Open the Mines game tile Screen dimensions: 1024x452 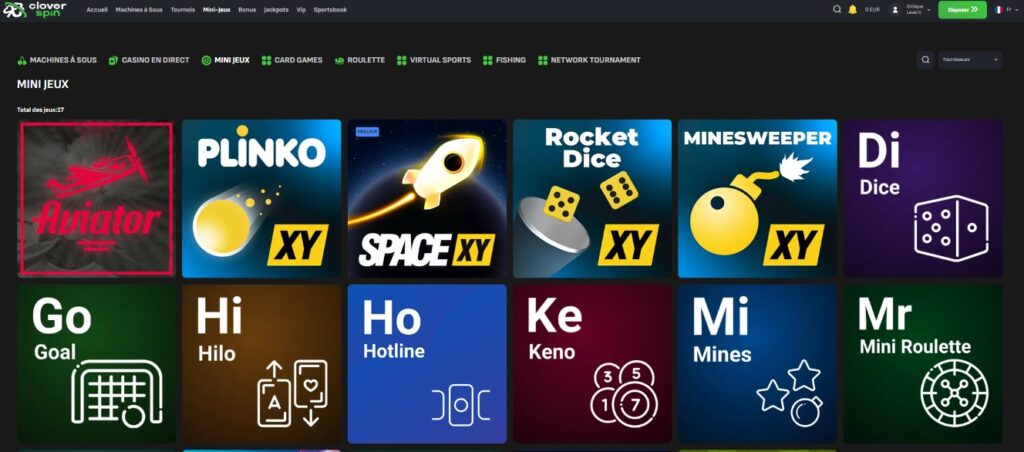(758, 364)
